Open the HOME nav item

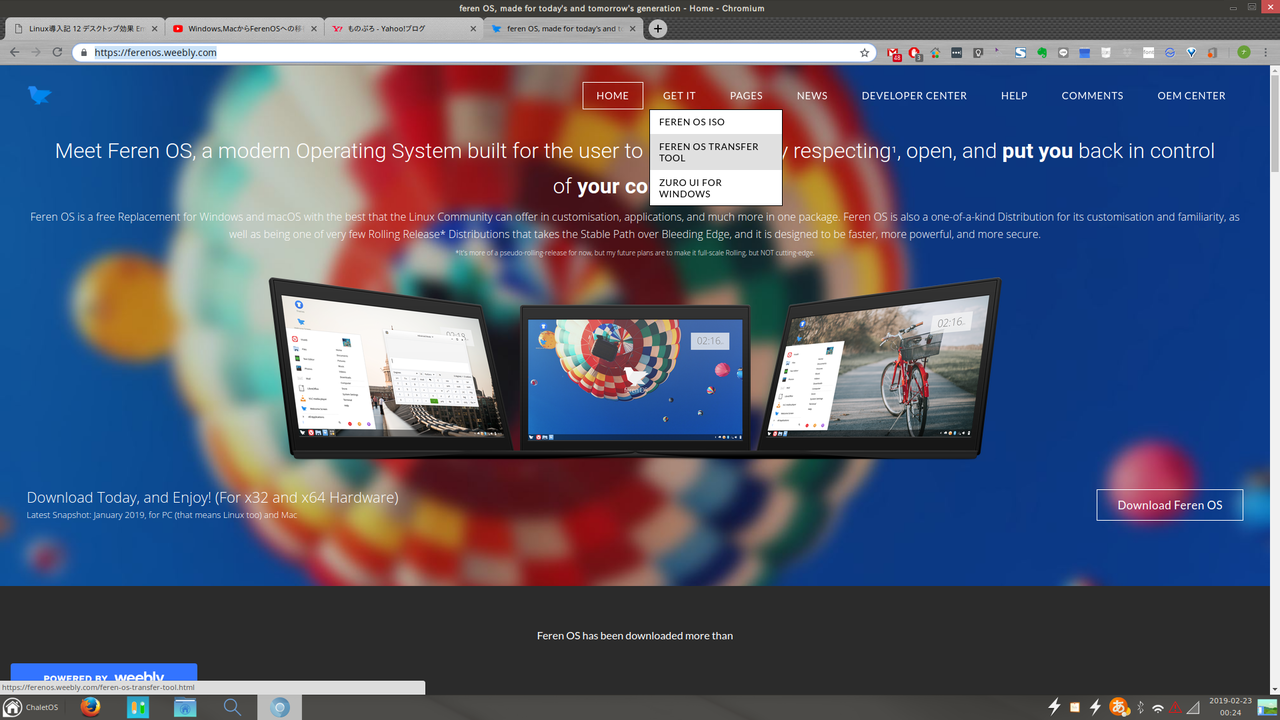tap(613, 96)
